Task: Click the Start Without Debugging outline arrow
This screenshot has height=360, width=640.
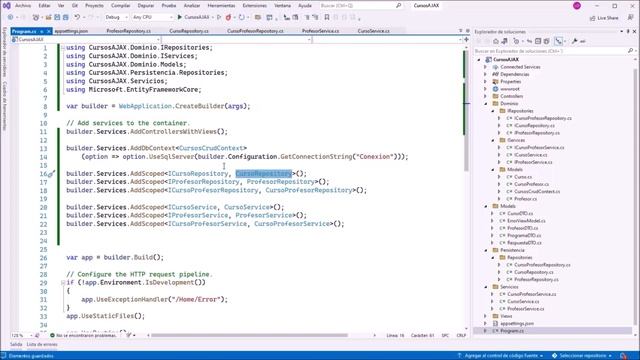Action: coord(219,17)
